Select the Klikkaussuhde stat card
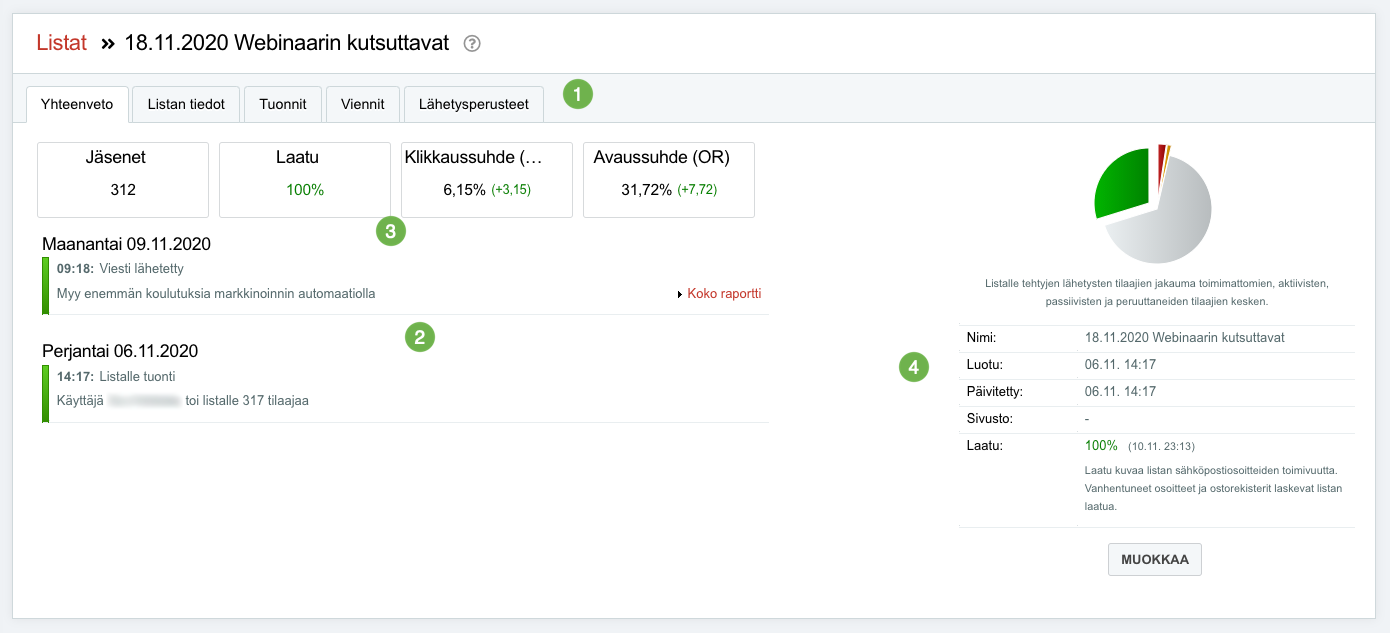The image size is (1390, 633). click(x=487, y=180)
